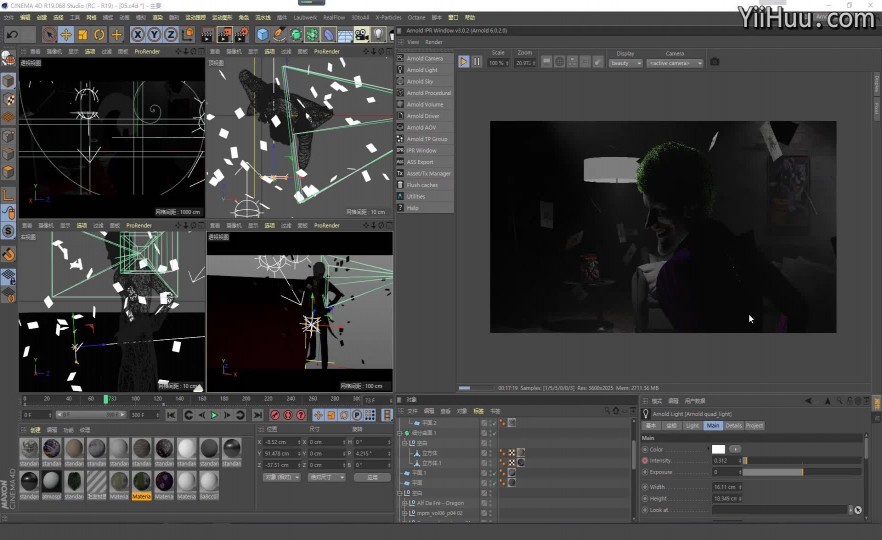This screenshot has width=882, height=540.
Task: Collapse the null above Alf Da Fré
Action: [400, 493]
